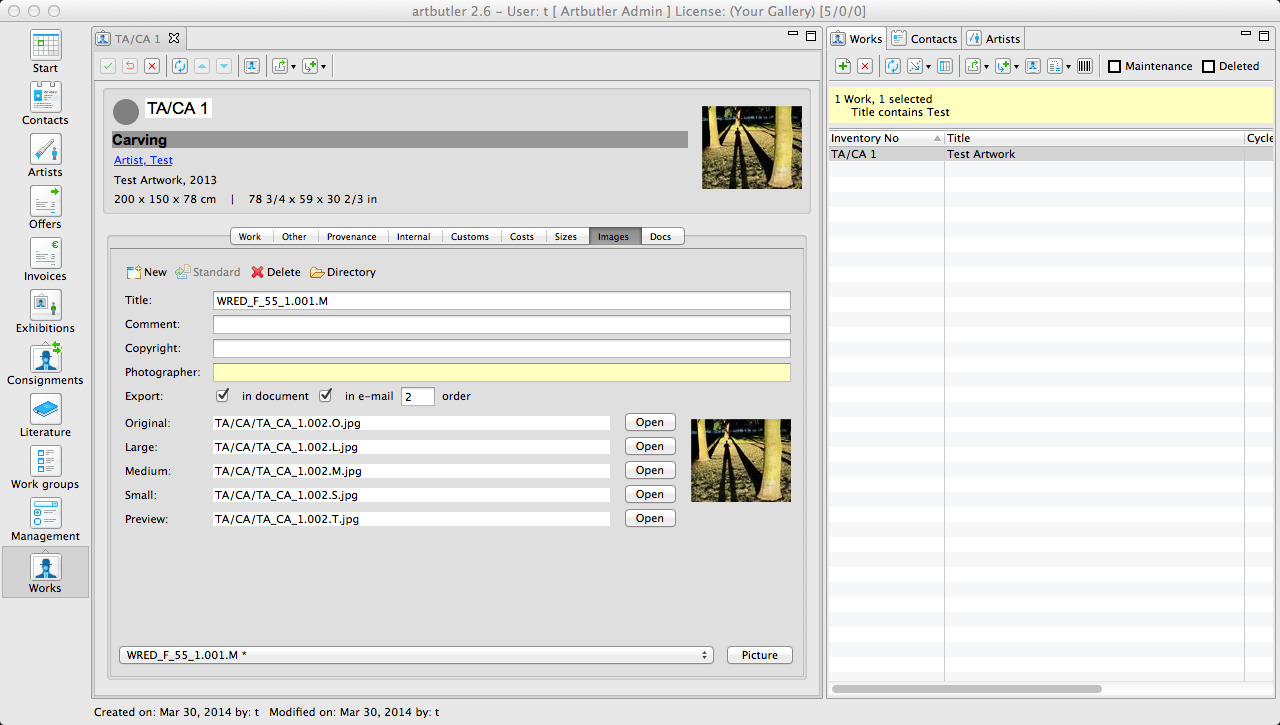This screenshot has height=725, width=1280.
Task: Open the Management module in sidebar
Action: click(45, 520)
